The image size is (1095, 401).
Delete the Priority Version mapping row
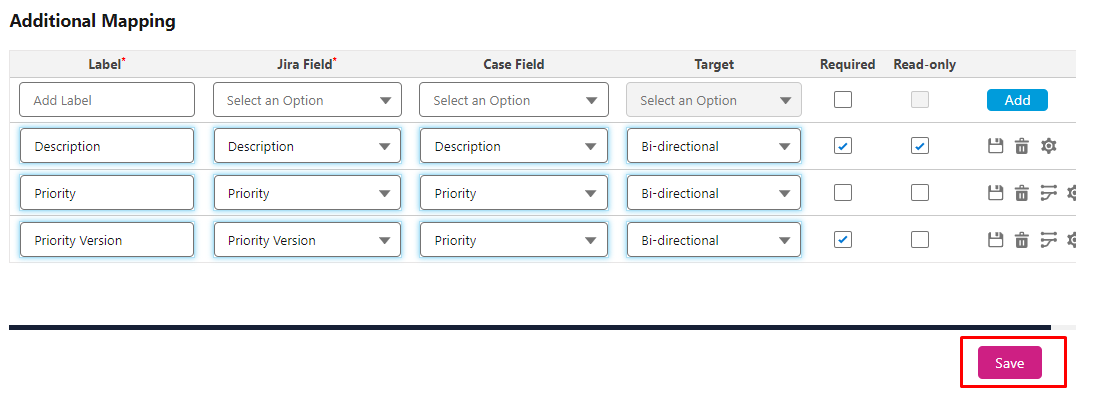coord(1022,240)
